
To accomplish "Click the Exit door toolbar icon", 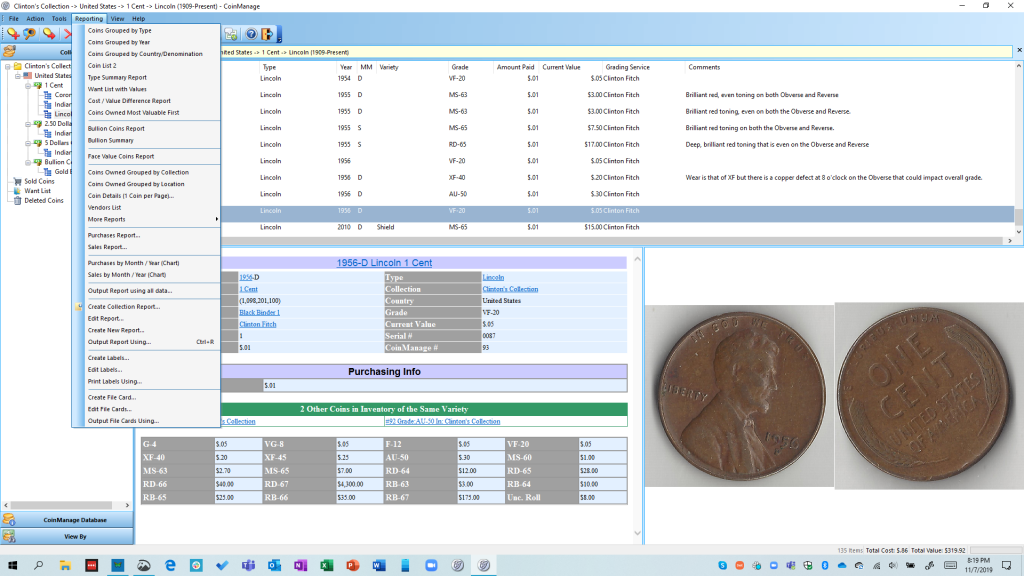I will (267, 34).
